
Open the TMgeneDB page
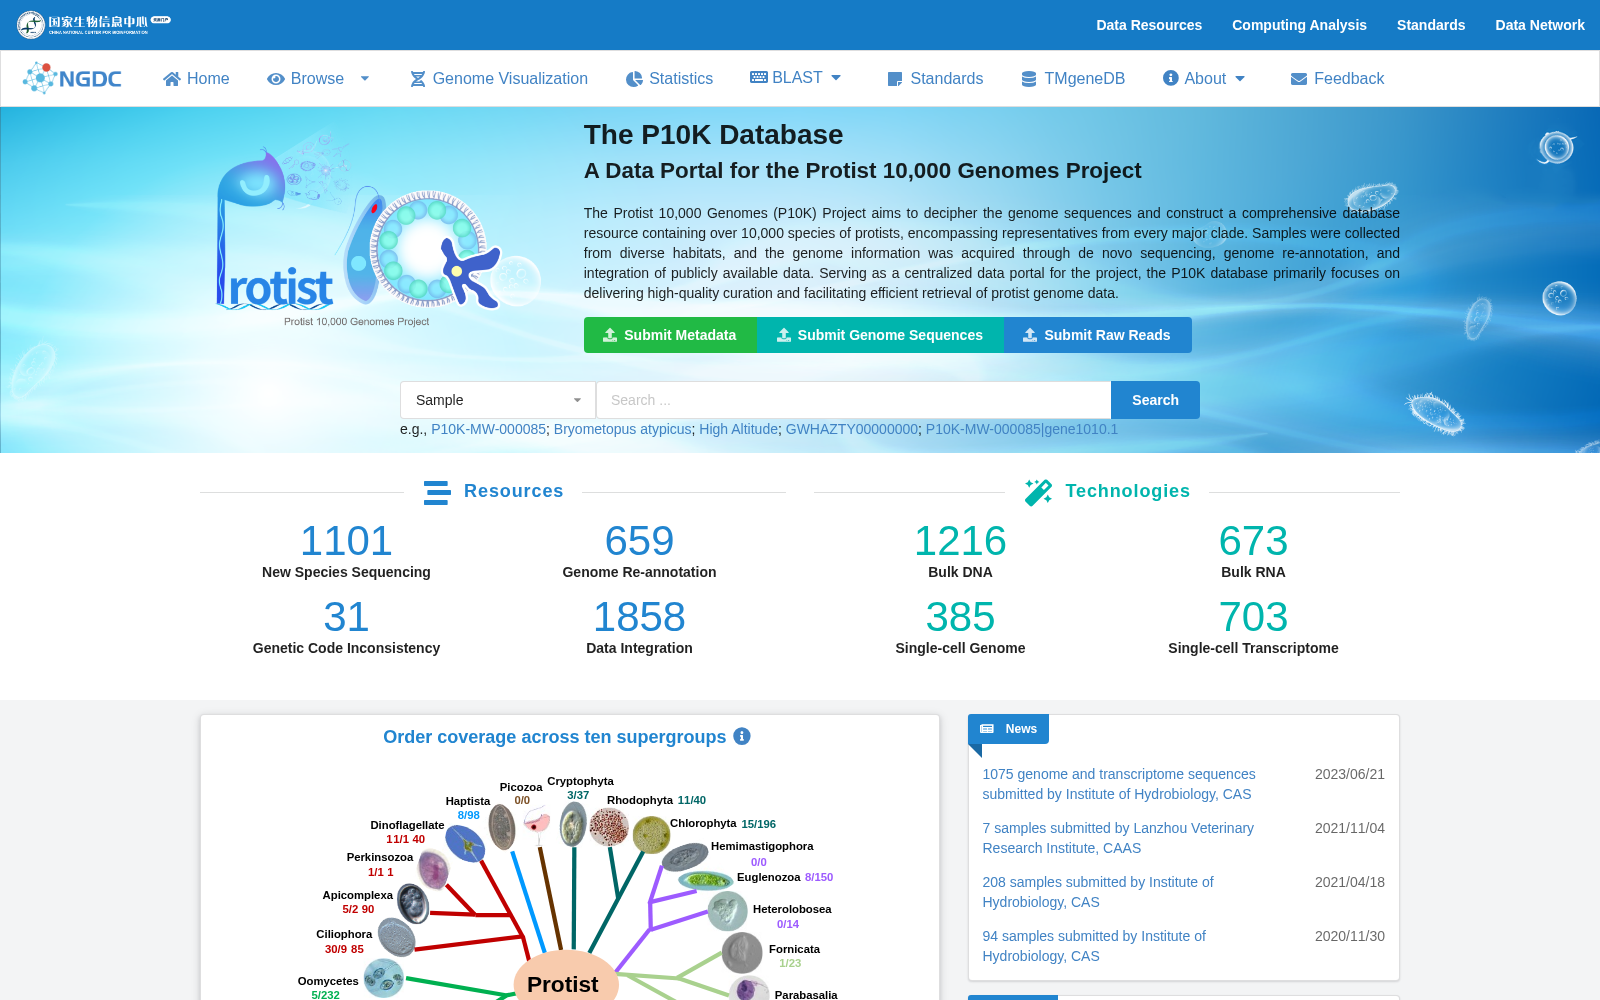click(1073, 79)
